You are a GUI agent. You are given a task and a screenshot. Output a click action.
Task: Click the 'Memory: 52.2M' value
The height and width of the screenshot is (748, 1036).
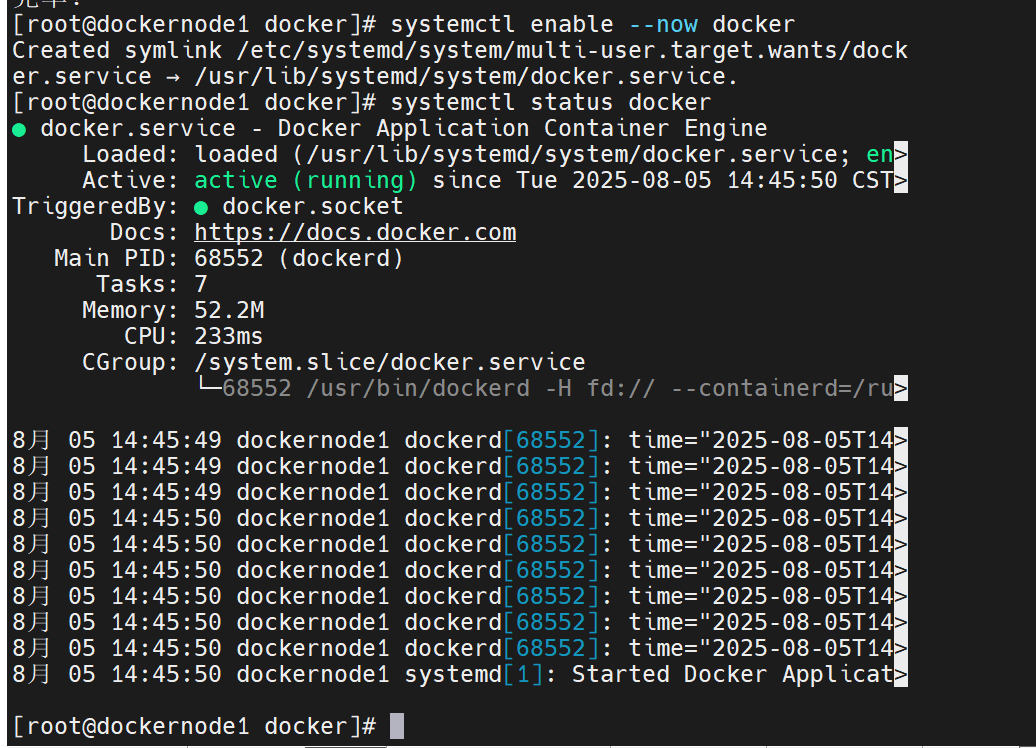point(229,310)
